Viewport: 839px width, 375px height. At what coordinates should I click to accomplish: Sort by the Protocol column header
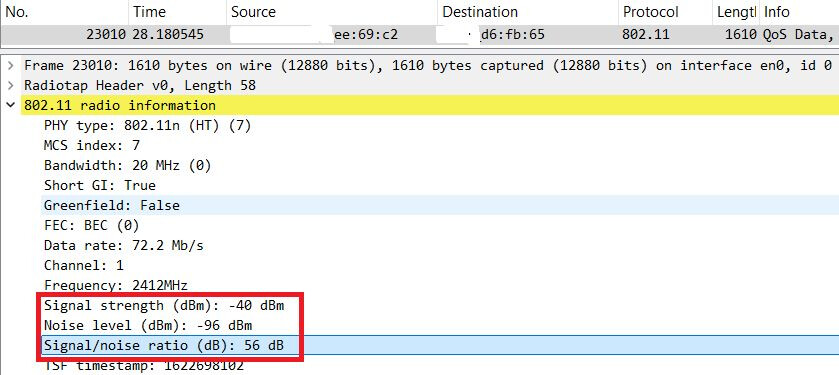click(x=665, y=12)
